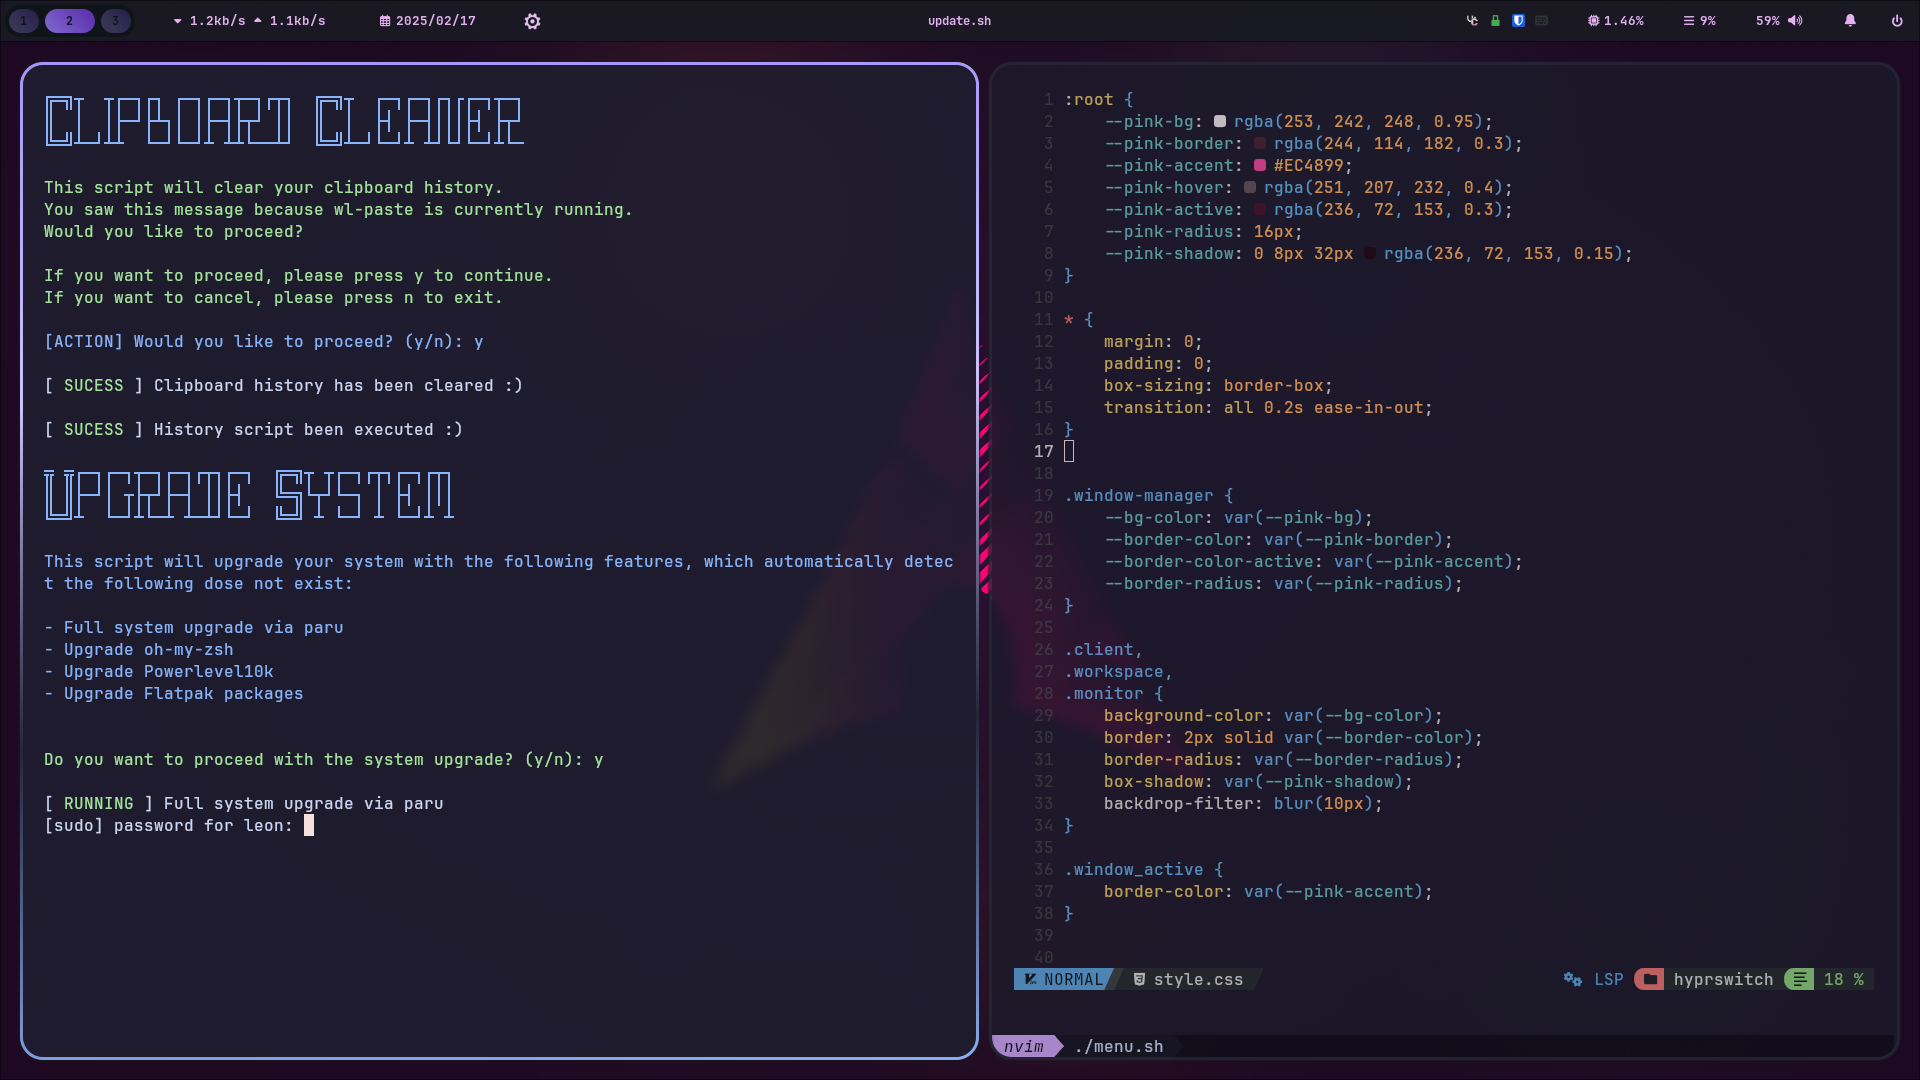Screen dimensions: 1920x1080
Task: Click the speaker volume icon
Action: [1796, 21]
